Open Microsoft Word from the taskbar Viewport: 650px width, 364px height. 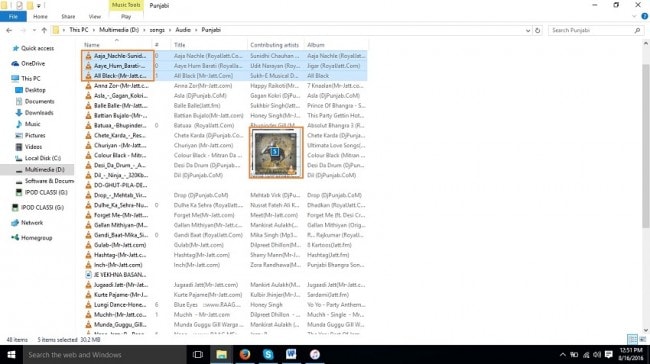click(x=291, y=354)
